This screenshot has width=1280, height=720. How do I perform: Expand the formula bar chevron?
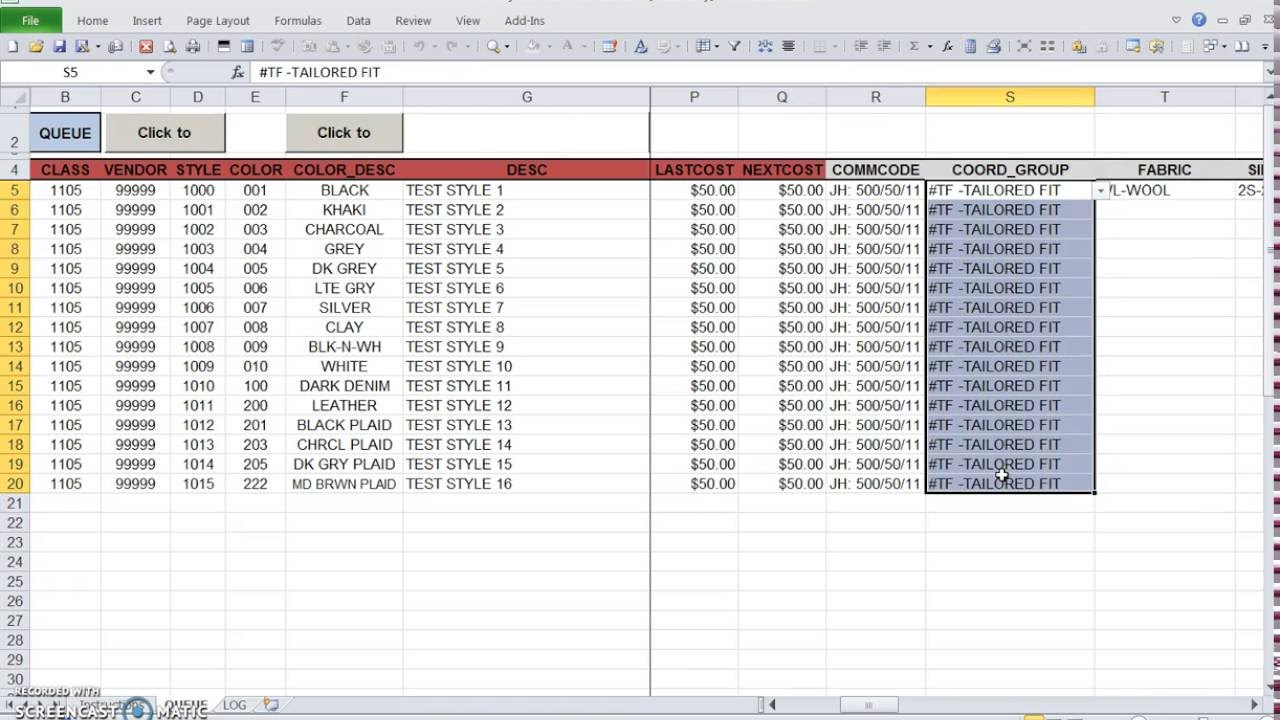pos(1270,72)
